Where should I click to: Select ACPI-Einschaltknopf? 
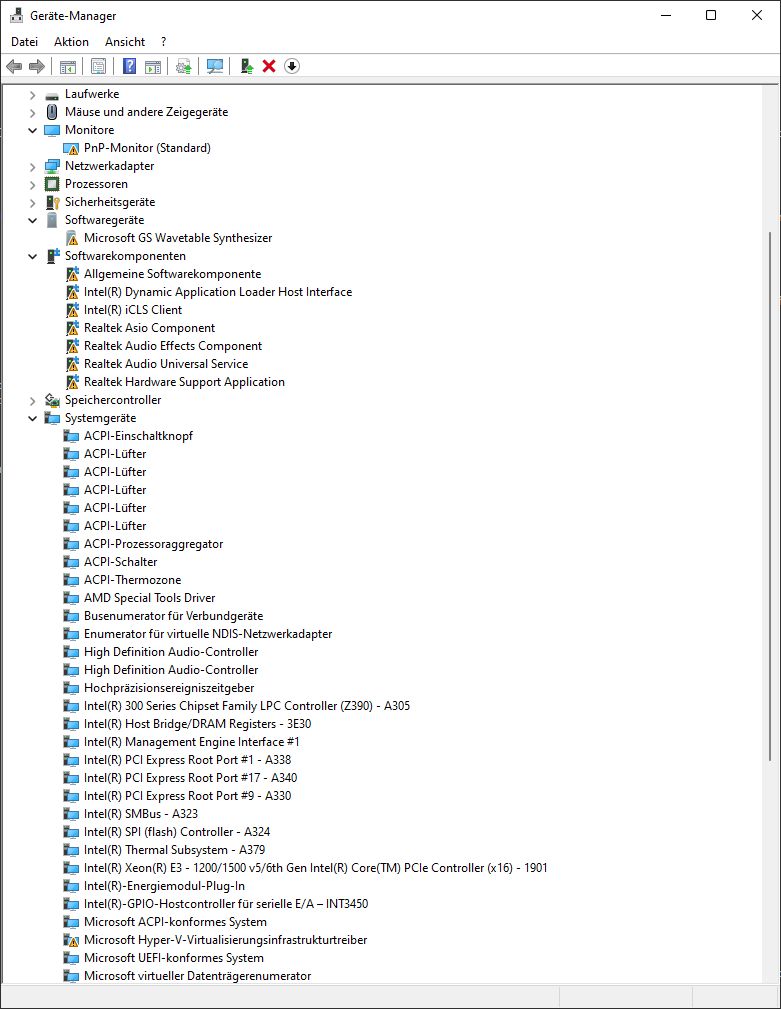click(138, 436)
